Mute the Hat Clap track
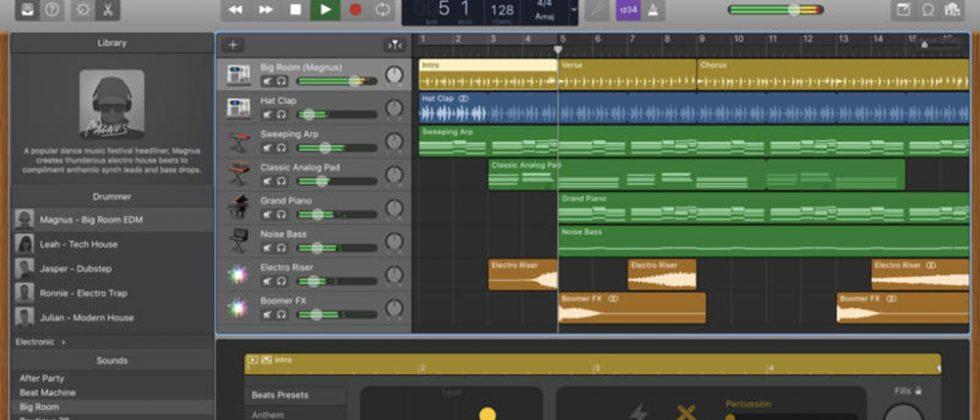The height and width of the screenshot is (420, 980). tap(268, 114)
